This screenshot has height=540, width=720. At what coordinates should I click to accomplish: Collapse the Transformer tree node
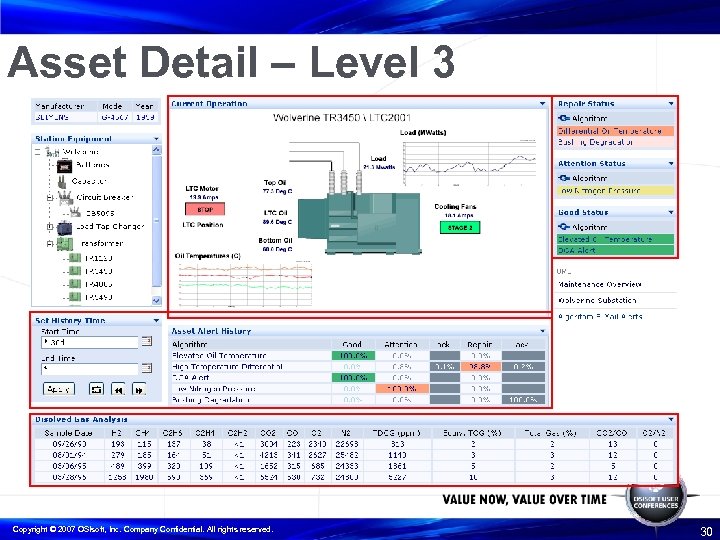(x=50, y=243)
